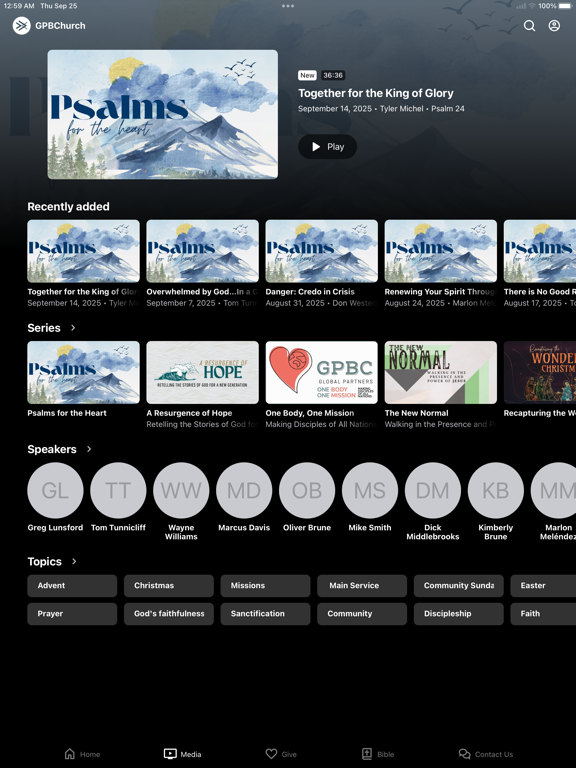Play Together for the King of Glory

[327, 146]
